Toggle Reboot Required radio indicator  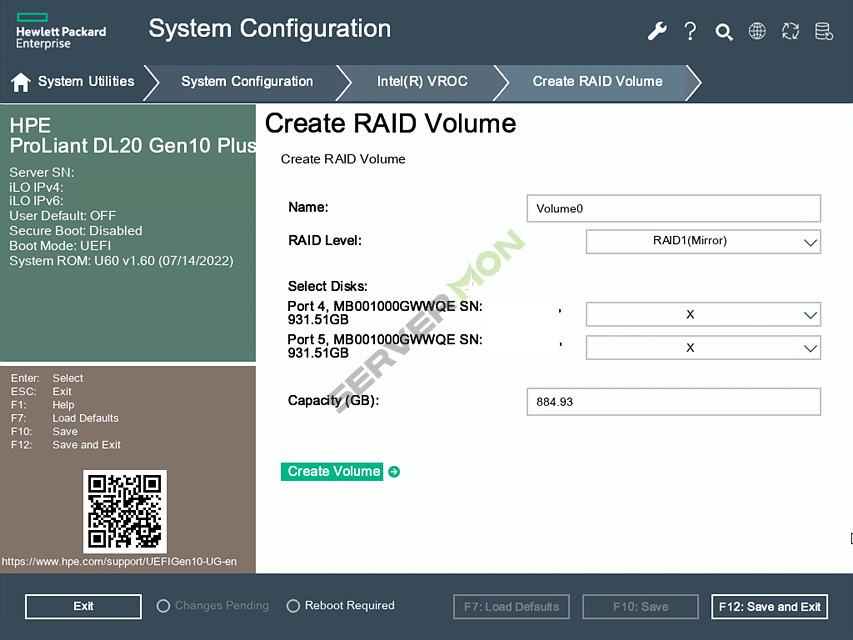(x=293, y=606)
